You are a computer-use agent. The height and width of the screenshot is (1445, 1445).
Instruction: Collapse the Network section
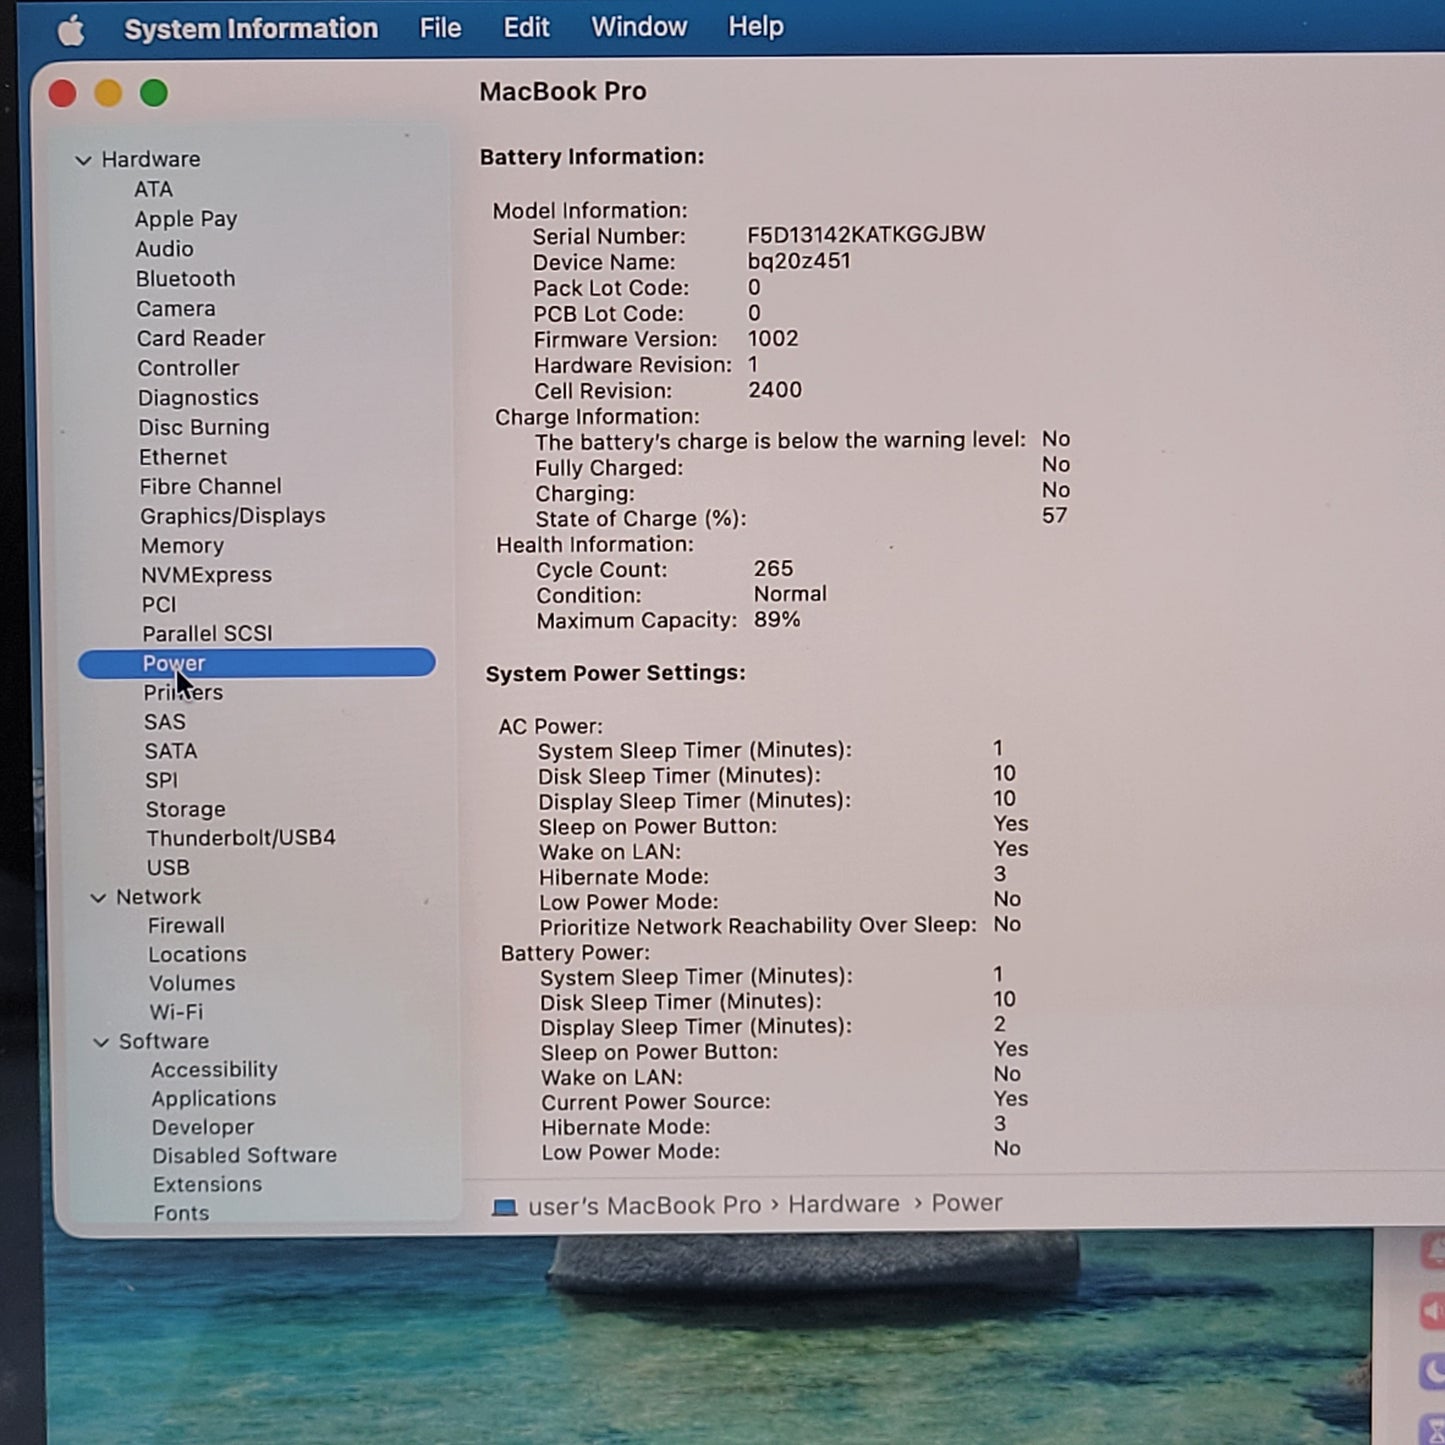tap(98, 898)
